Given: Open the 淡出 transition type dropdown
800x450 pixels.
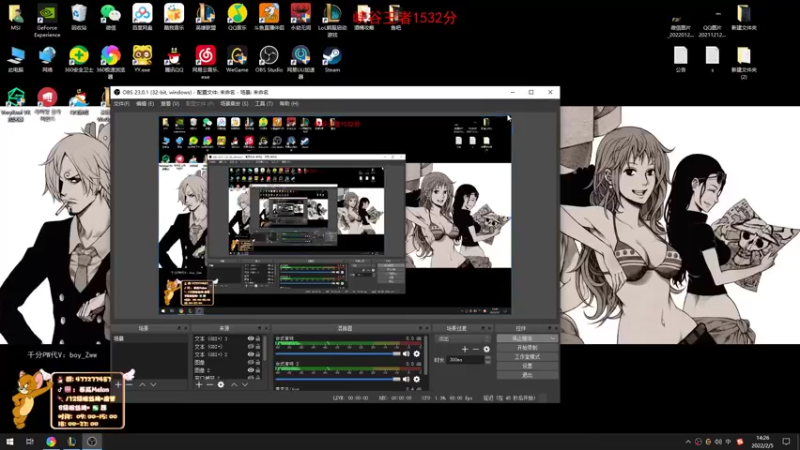Looking at the screenshot, I should (462, 339).
